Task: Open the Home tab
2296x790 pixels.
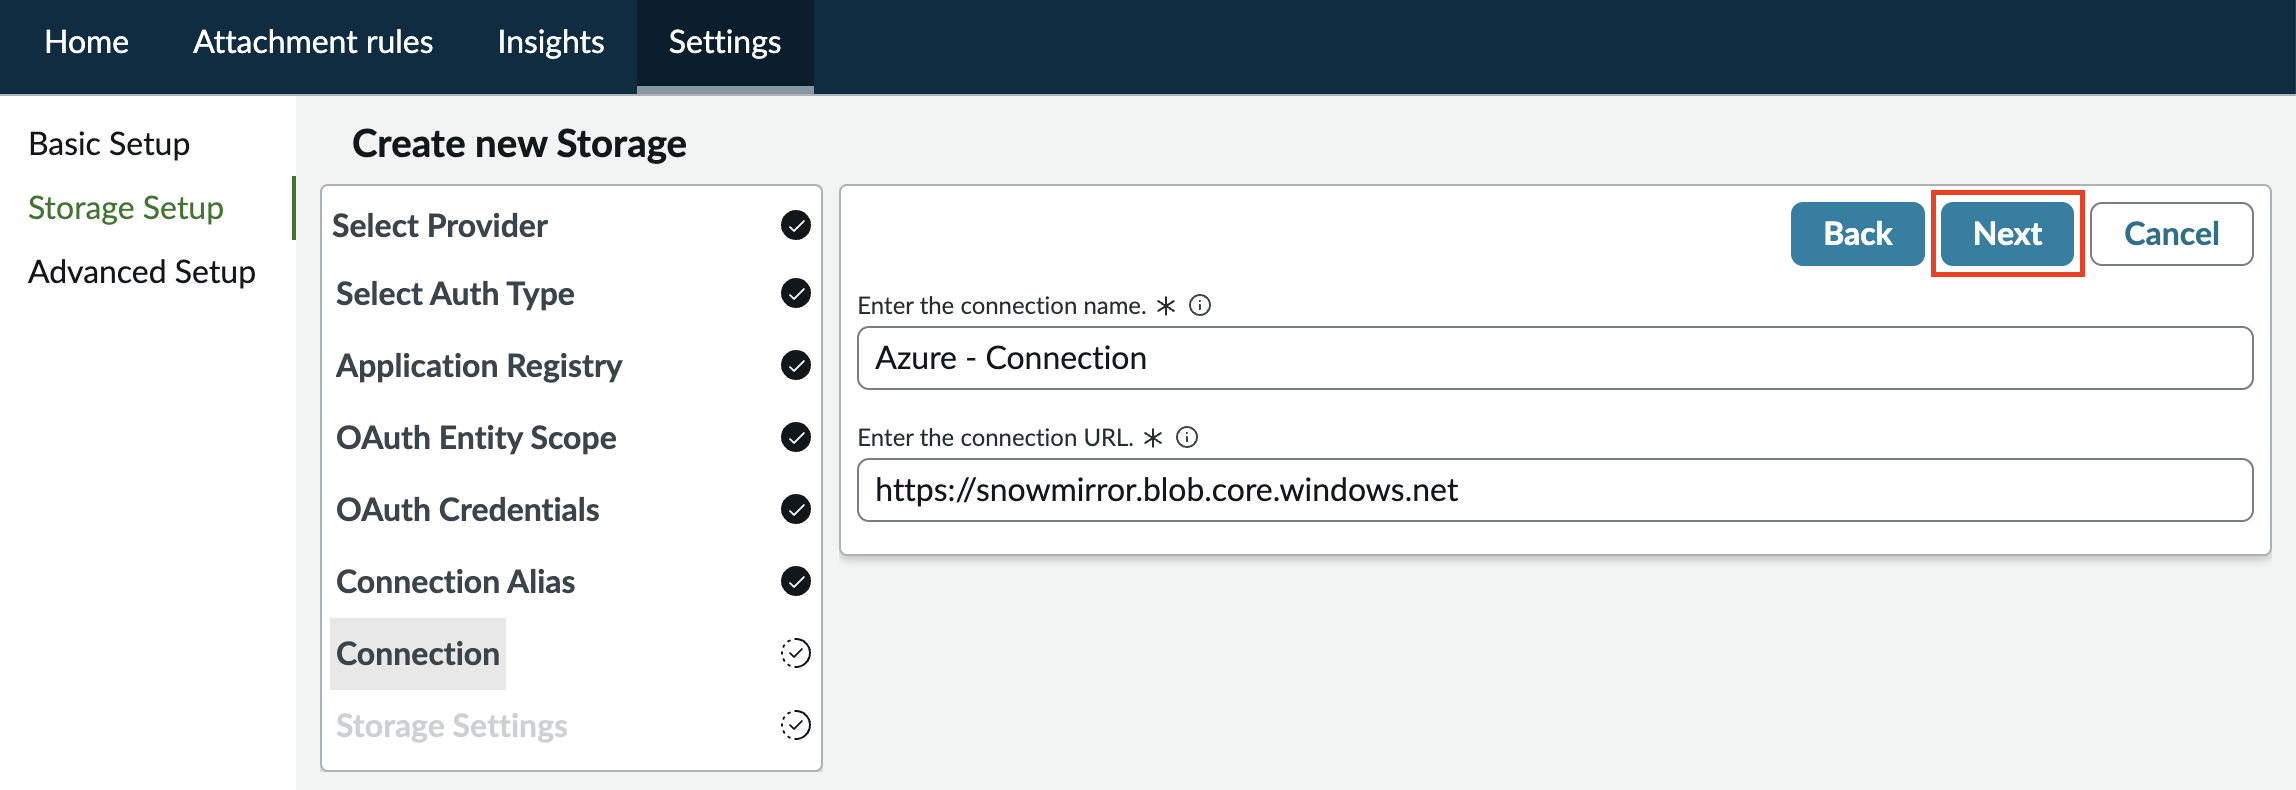Action: (x=87, y=42)
